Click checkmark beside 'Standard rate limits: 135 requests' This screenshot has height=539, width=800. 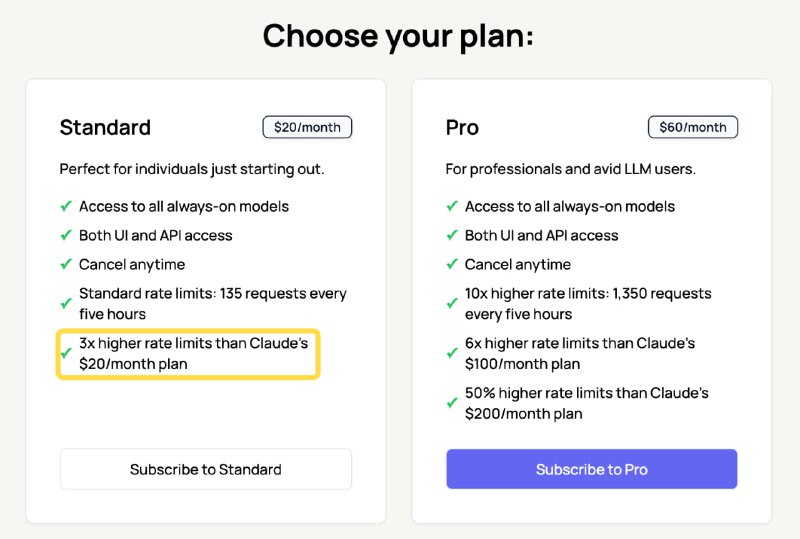[66, 303]
